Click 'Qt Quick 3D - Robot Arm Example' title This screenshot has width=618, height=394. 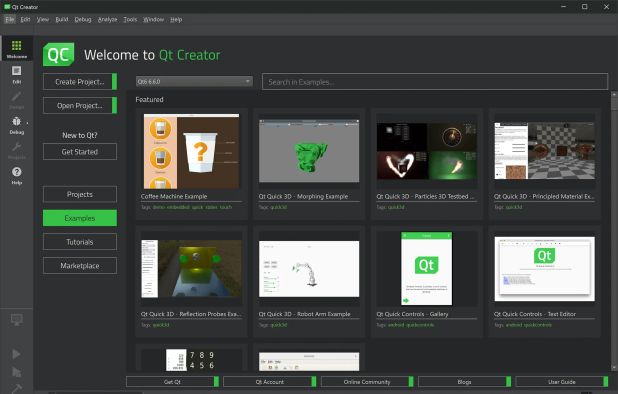[304, 314]
